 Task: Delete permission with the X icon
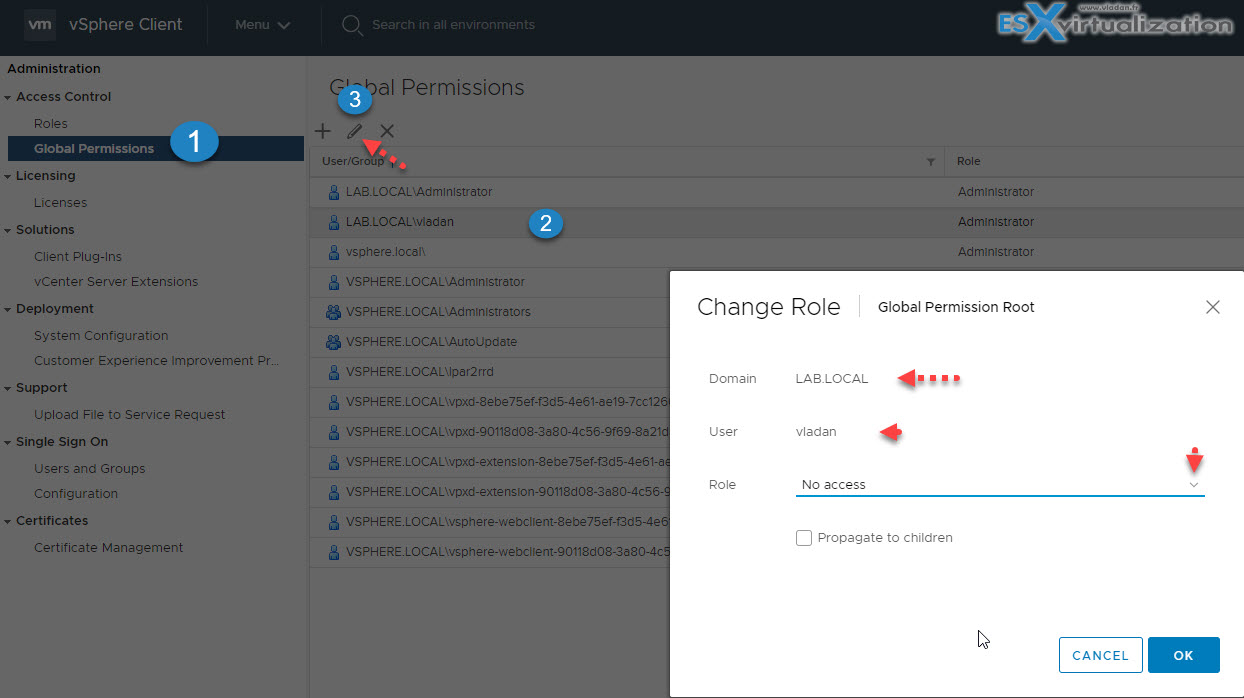pos(387,131)
